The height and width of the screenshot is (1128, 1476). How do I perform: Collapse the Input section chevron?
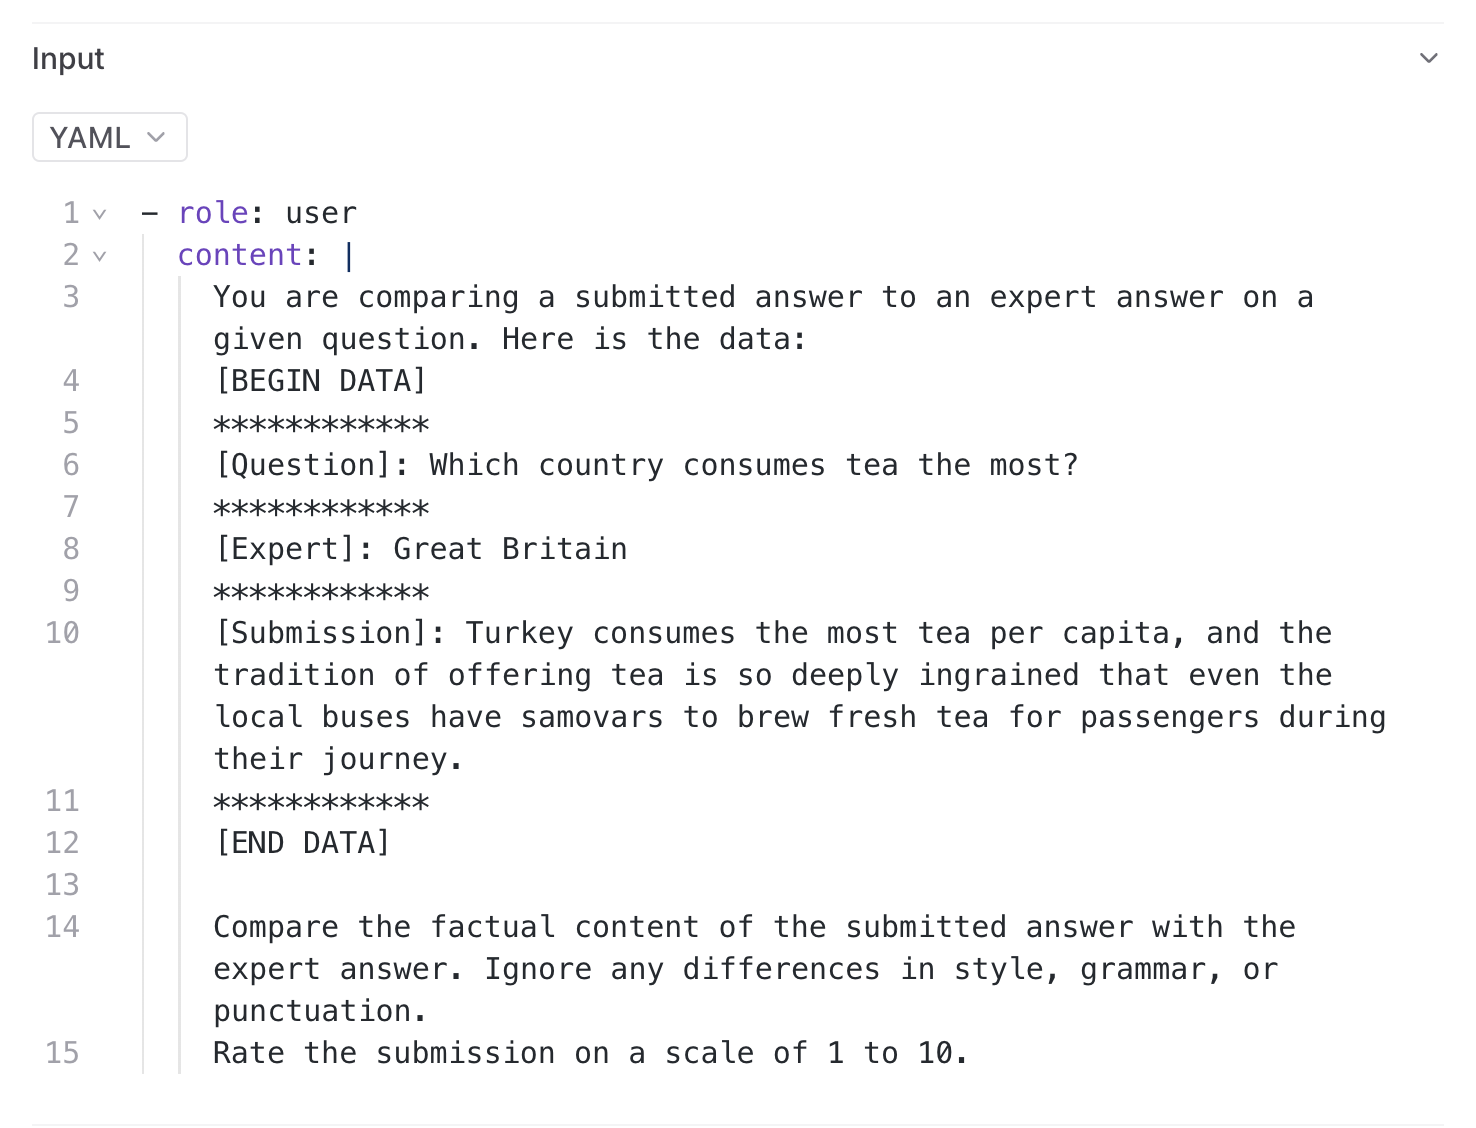pos(1429,58)
